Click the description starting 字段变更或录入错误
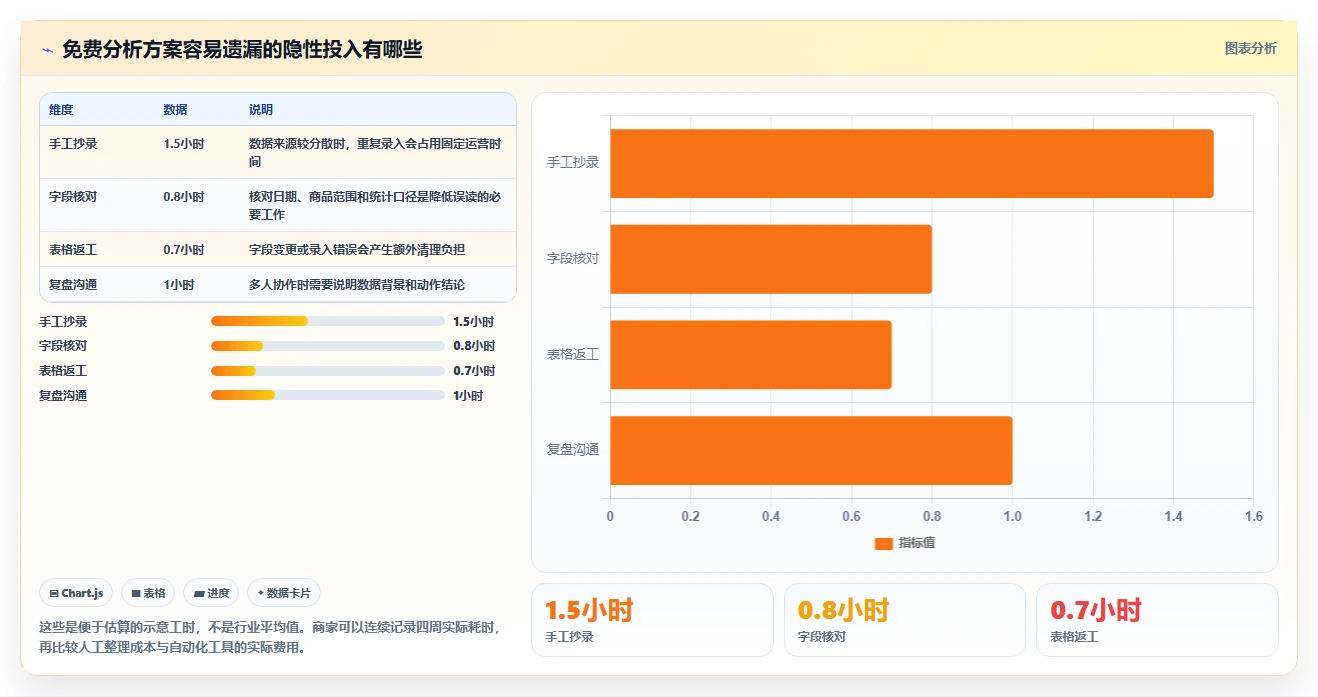 [357, 250]
